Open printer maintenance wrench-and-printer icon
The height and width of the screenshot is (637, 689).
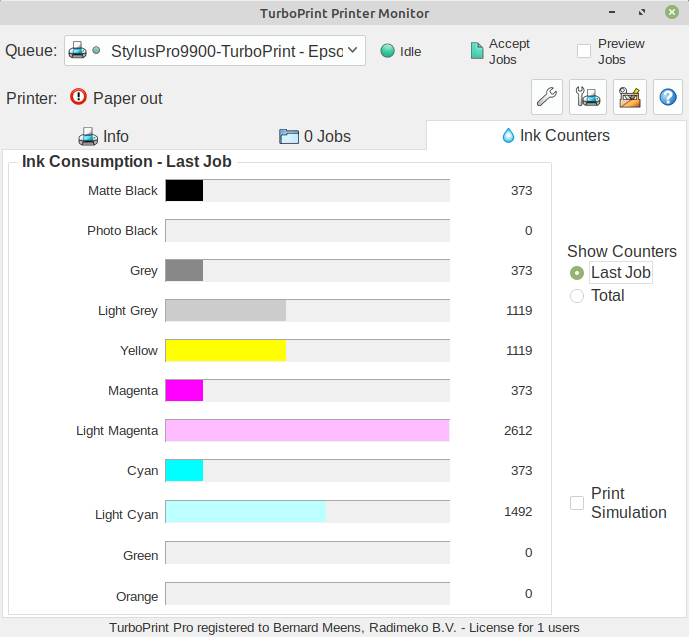pyautogui.click(x=588, y=97)
